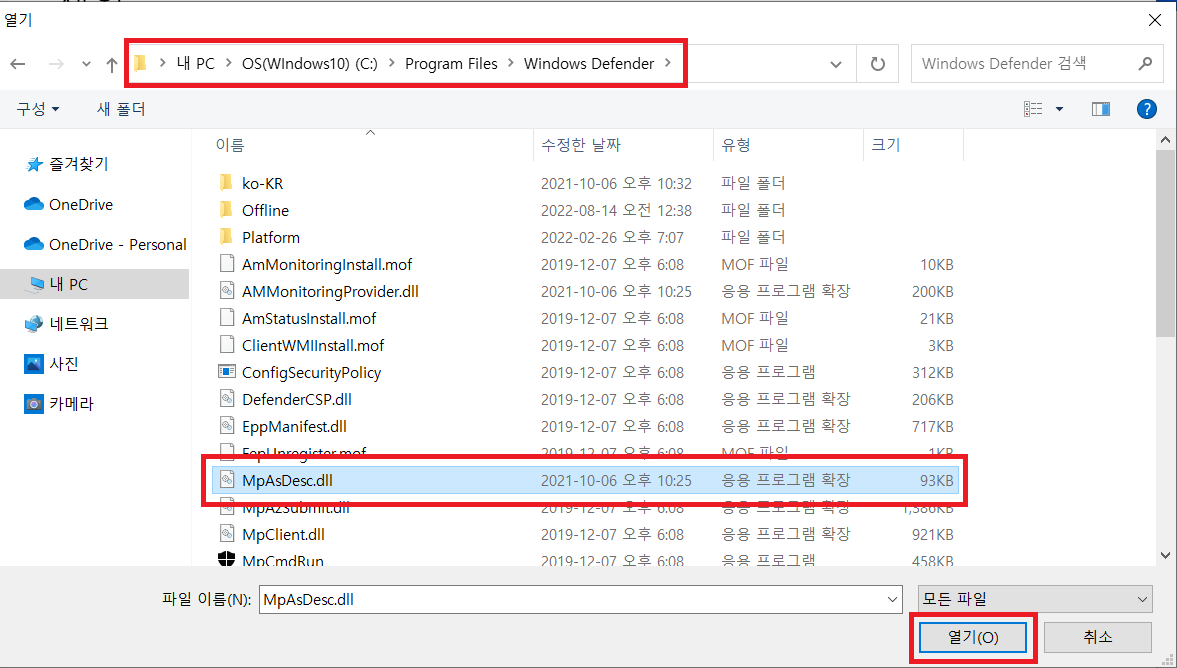Click the file list vertical scrollbar thumb
Image resolution: width=1177 pixels, height=668 pixels.
1165,244
